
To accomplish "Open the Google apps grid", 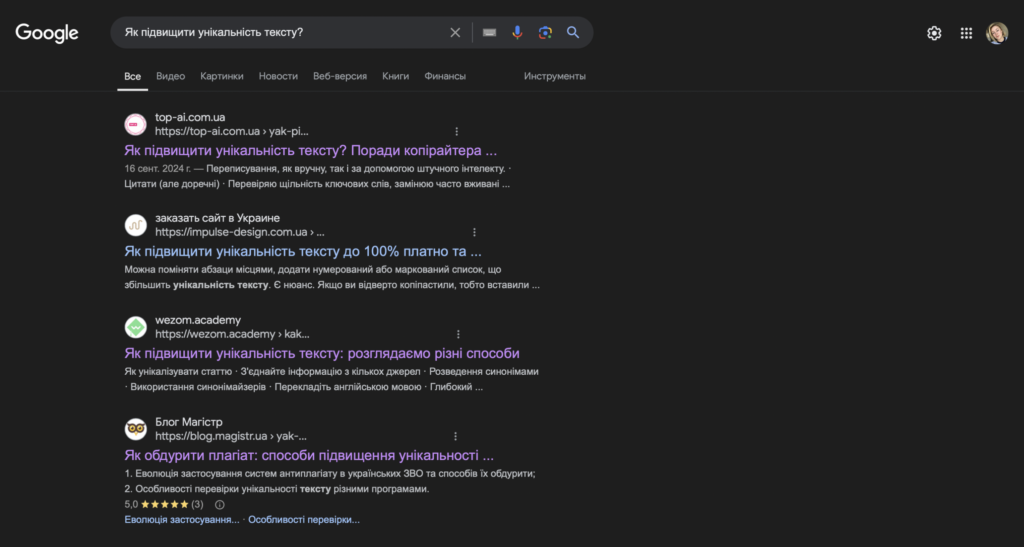I will click(x=966, y=33).
